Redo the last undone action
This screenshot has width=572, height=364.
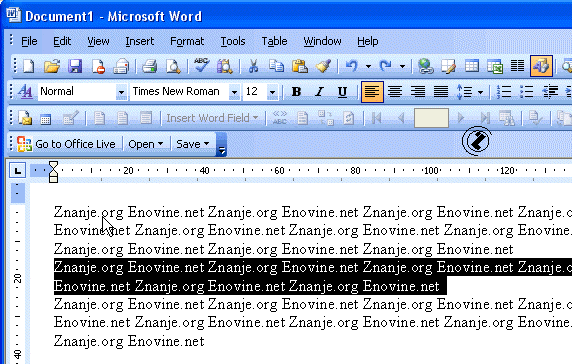tap(386, 66)
